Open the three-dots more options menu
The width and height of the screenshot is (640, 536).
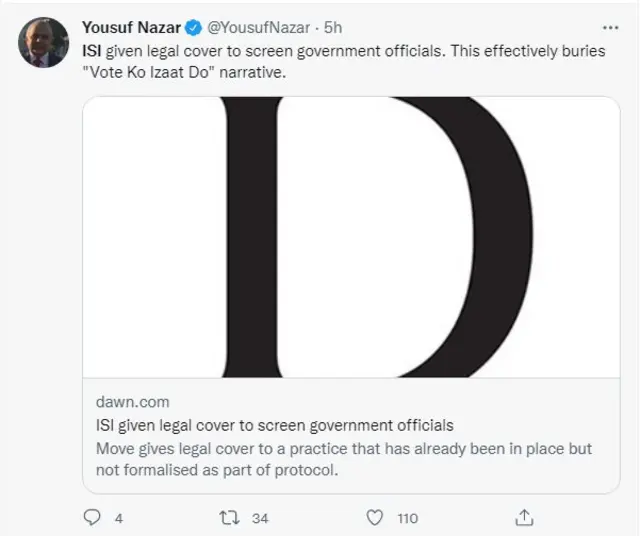[610, 27]
